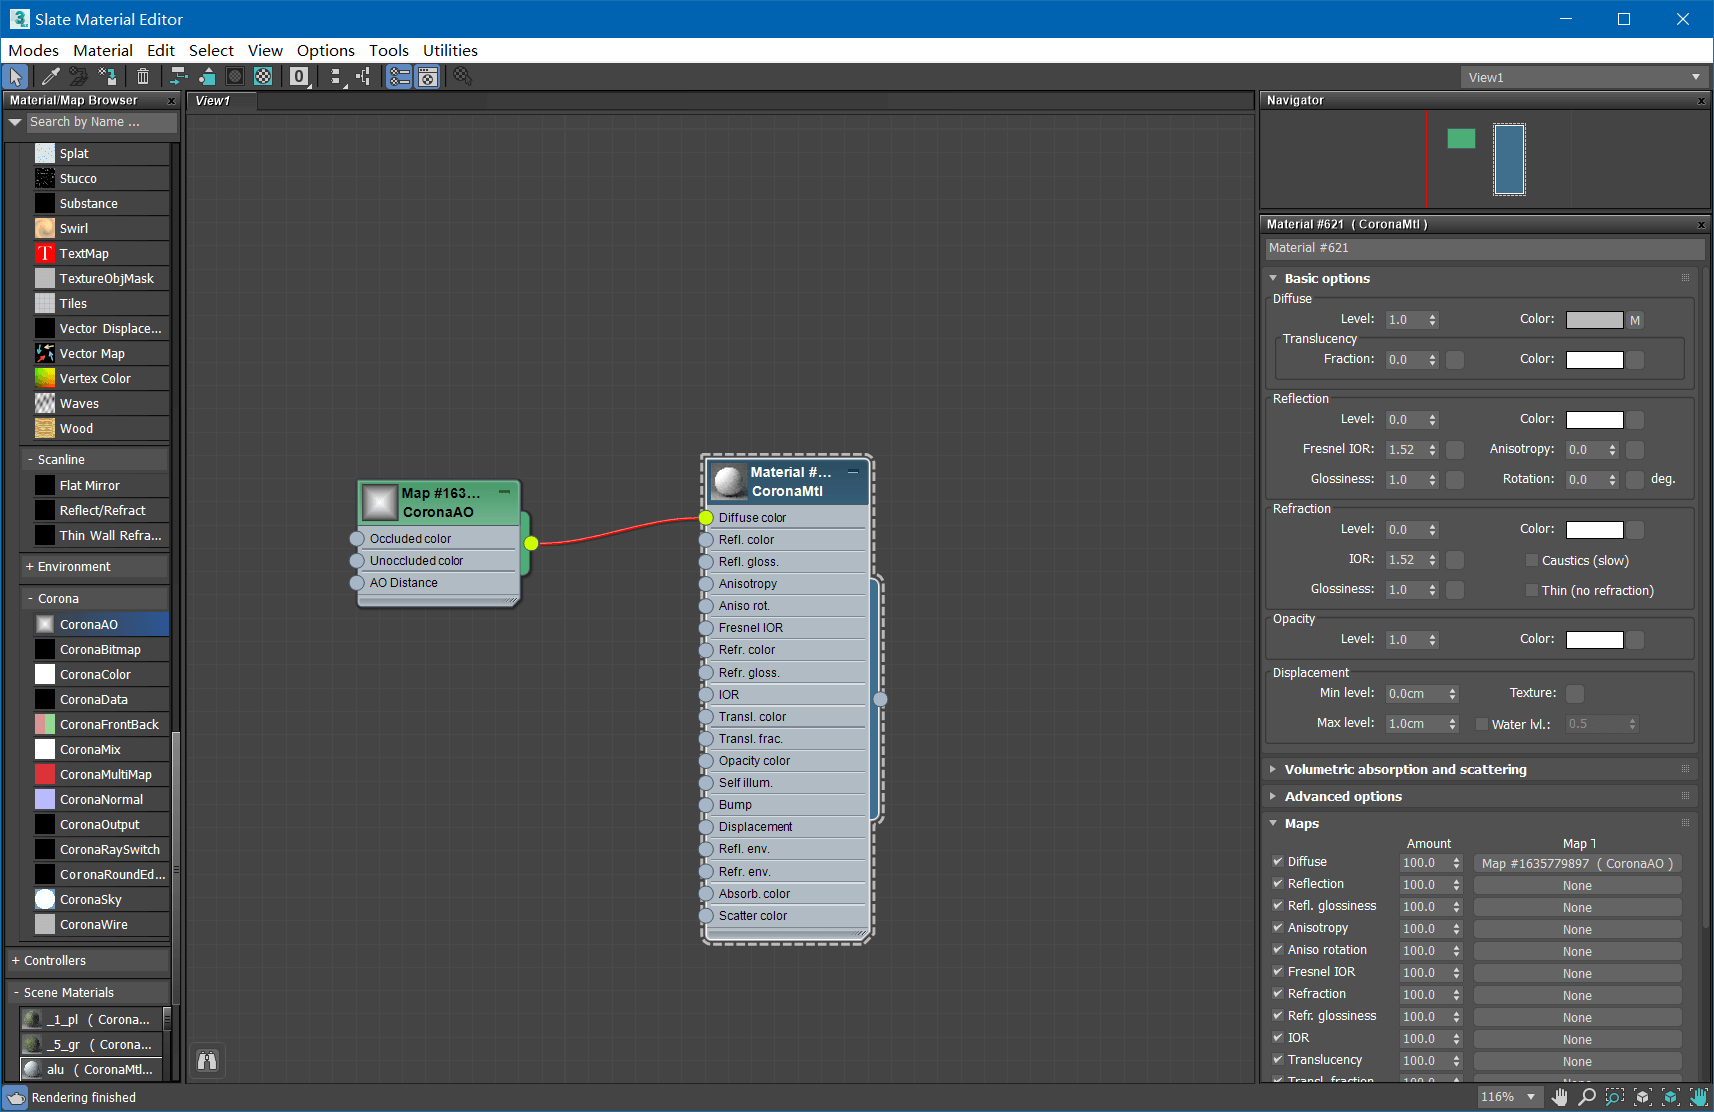Open the Material menu
Screen dimensions: 1714x1112
click(x=103, y=50)
